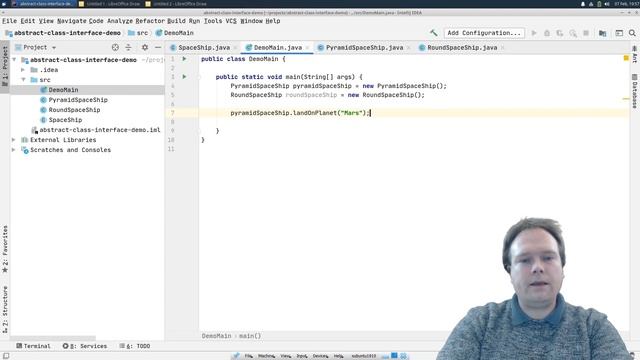This screenshot has height=360, width=640.
Task: Open the Structure side tab
Action: 5,309
